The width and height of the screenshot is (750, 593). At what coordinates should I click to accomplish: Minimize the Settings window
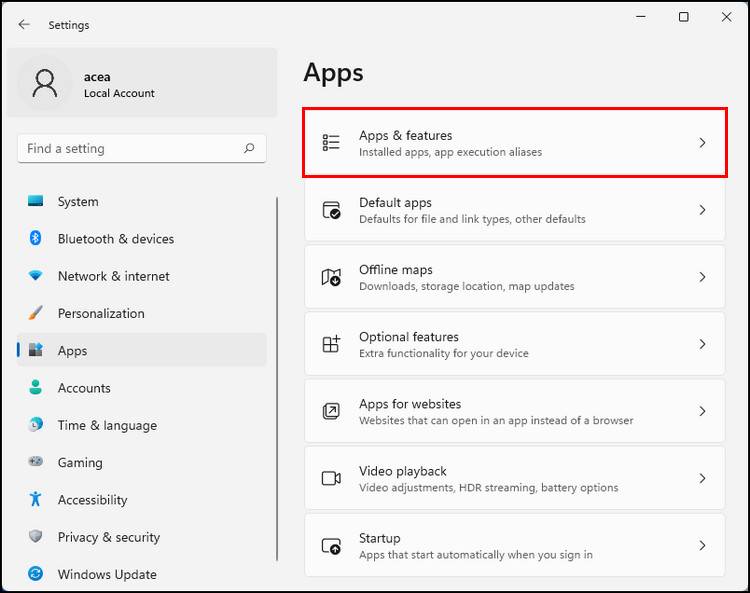[641, 17]
